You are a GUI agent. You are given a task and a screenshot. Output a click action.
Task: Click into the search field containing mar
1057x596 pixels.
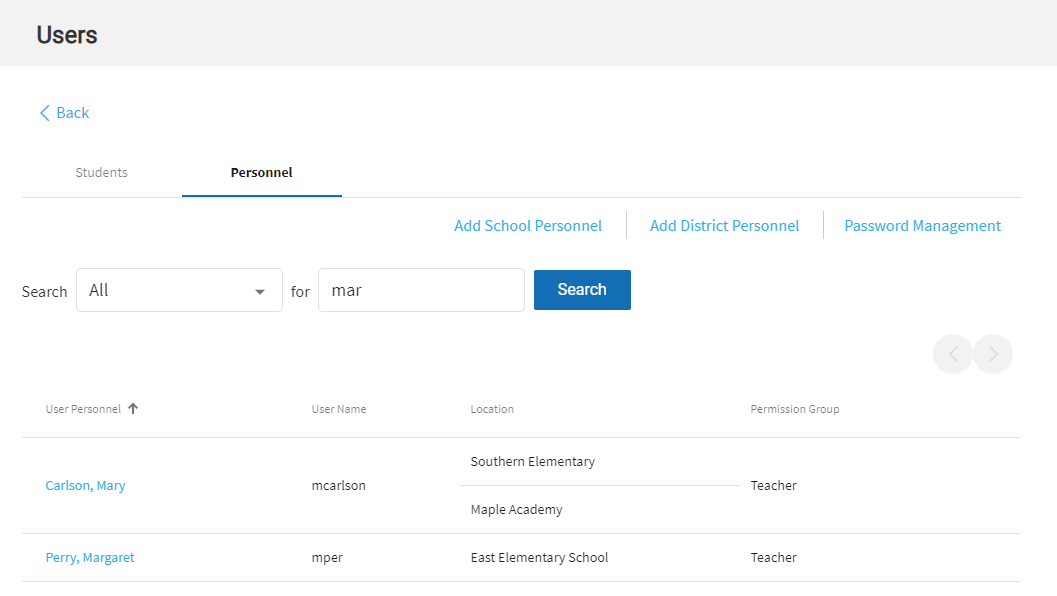pos(421,290)
